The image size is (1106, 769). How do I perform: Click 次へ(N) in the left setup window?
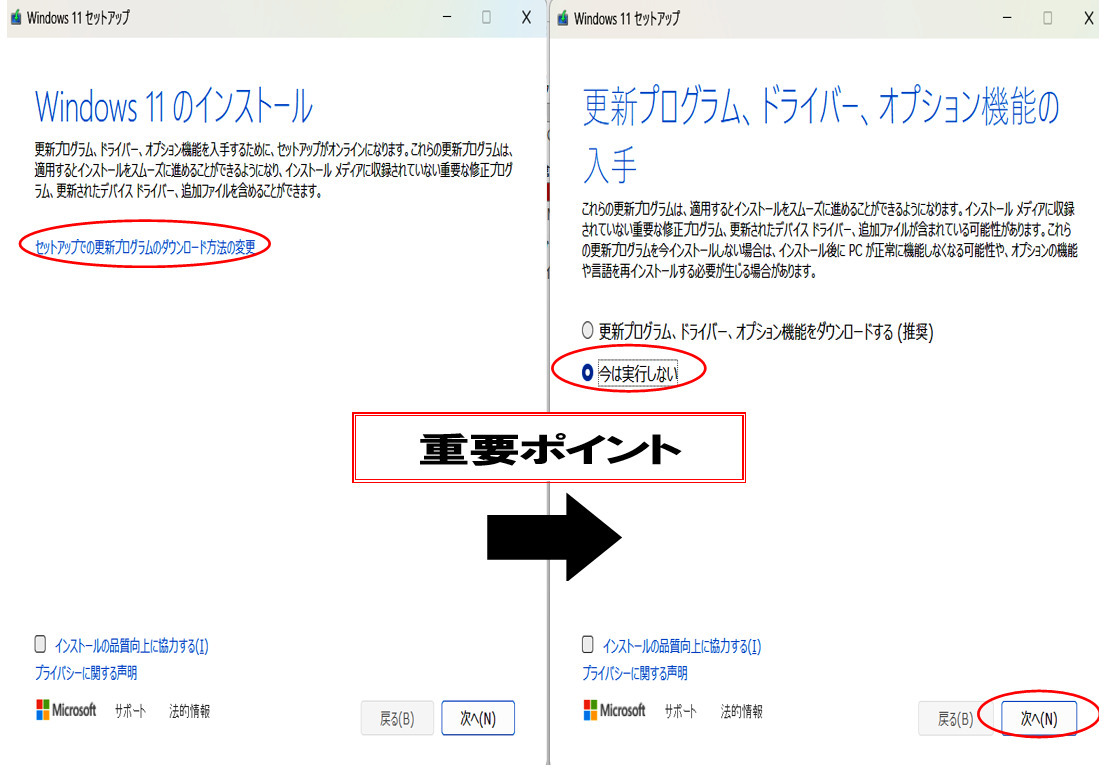coord(478,718)
